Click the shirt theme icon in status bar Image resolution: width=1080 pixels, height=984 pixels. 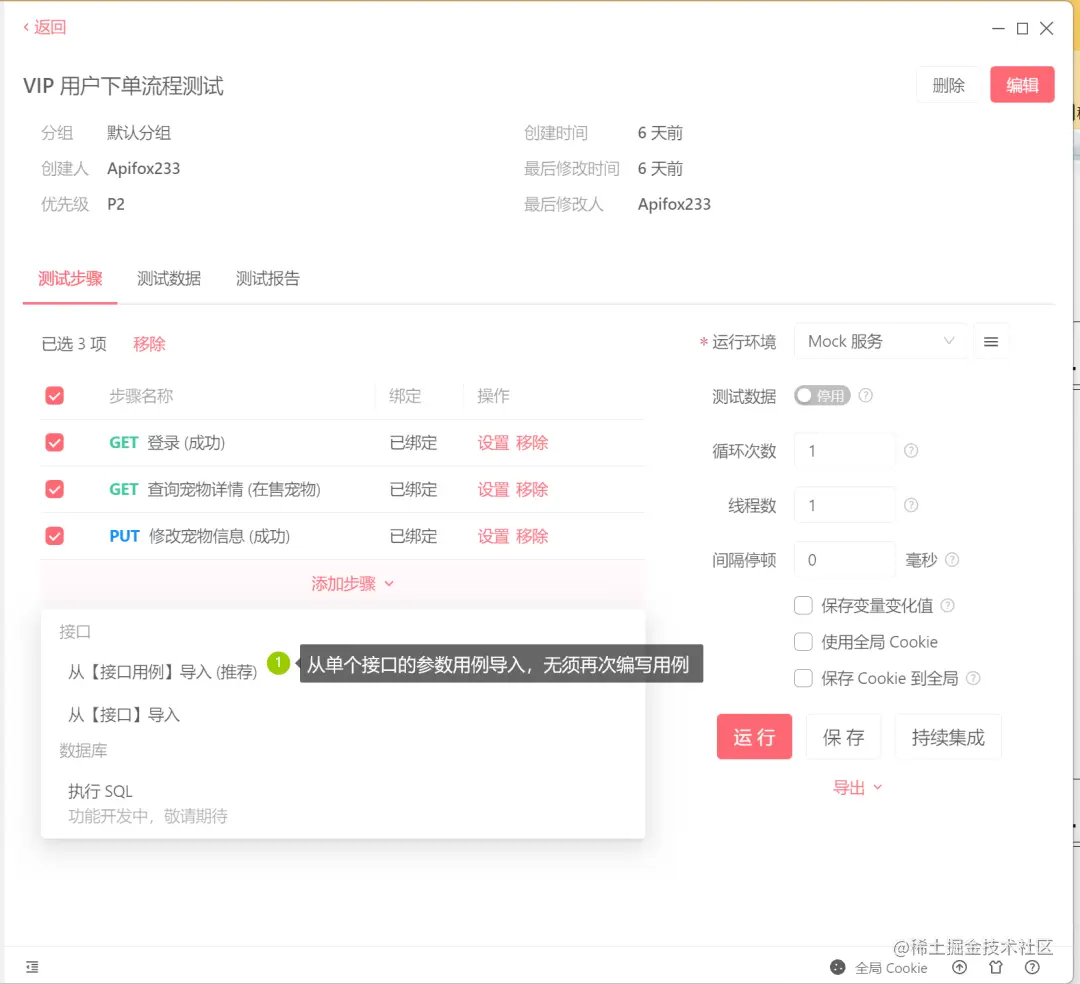pos(996,967)
